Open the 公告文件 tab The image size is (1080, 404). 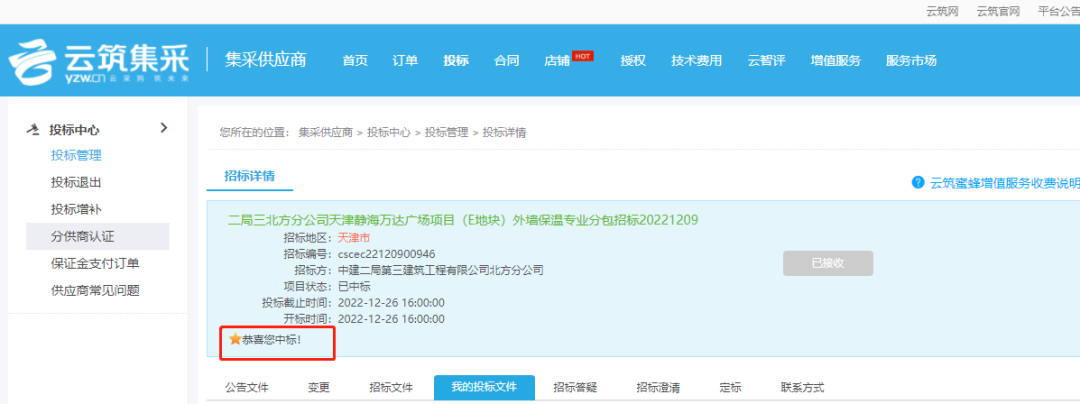pyautogui.click(x=246, y=388)
